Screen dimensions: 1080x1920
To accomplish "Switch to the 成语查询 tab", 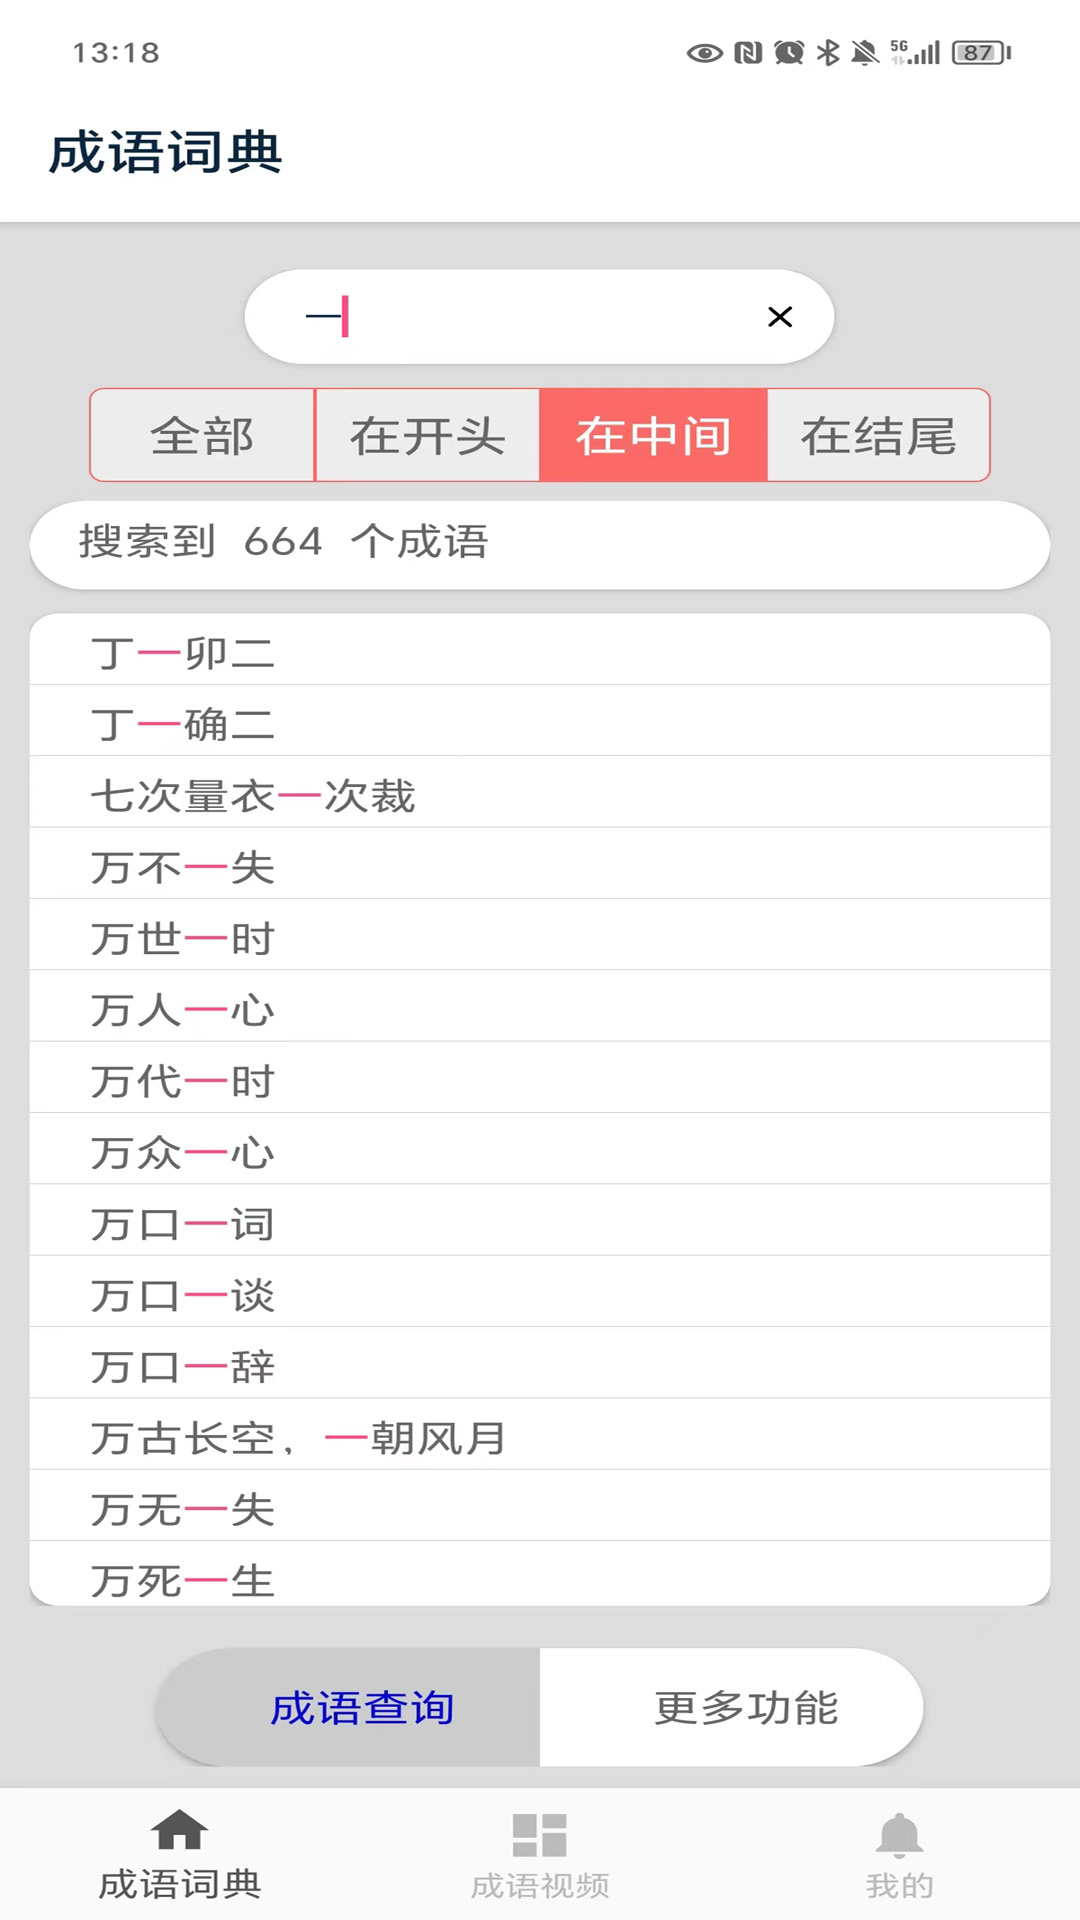I will coord(362,1708).
